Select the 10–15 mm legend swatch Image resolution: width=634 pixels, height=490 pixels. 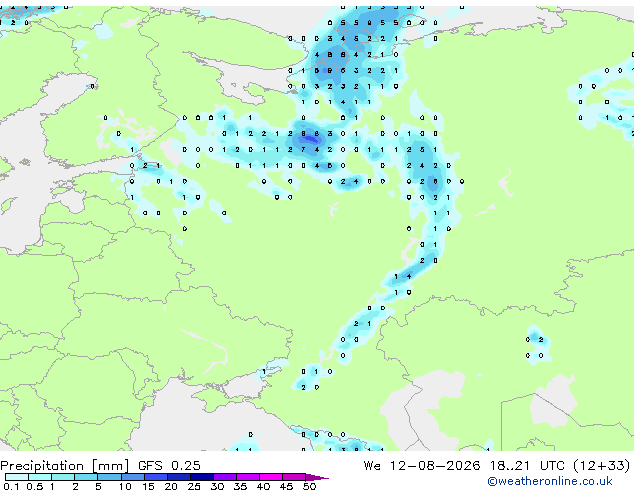[x=133, y=477]
